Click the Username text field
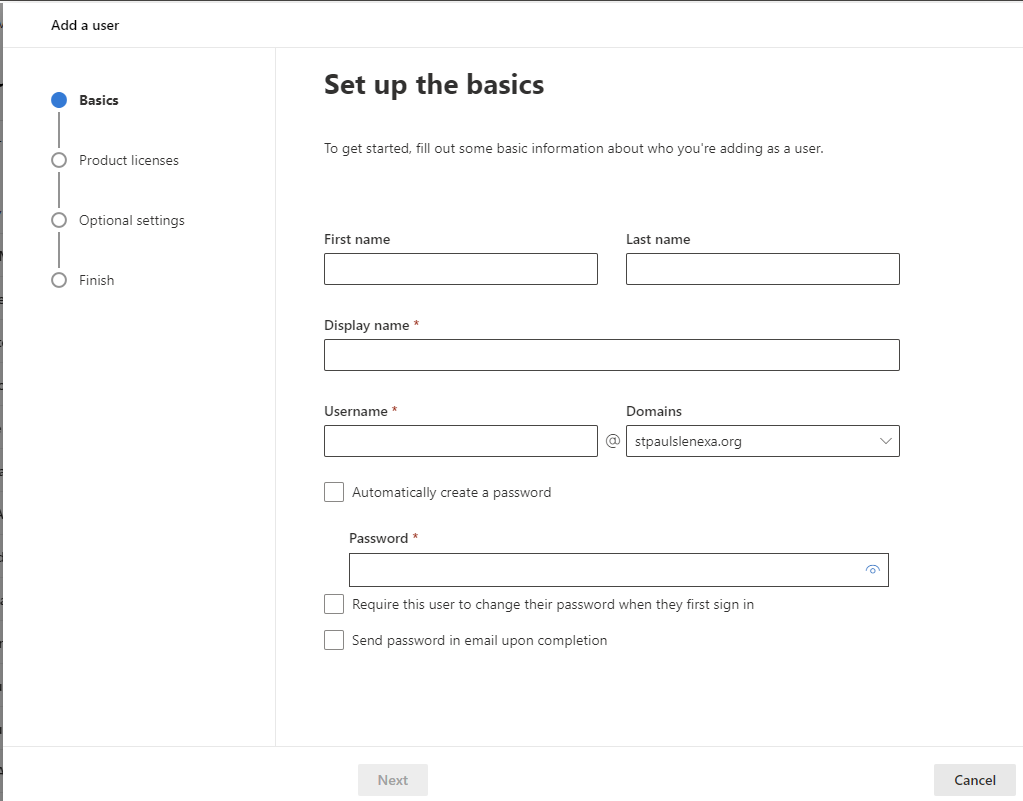 pos(460,441)
